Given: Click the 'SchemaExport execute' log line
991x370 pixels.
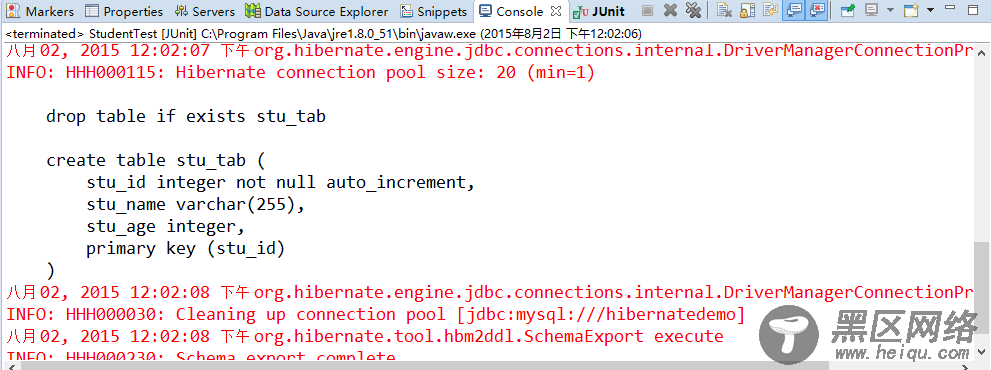Looking at the screenshot, I should (x=365, y=336).
